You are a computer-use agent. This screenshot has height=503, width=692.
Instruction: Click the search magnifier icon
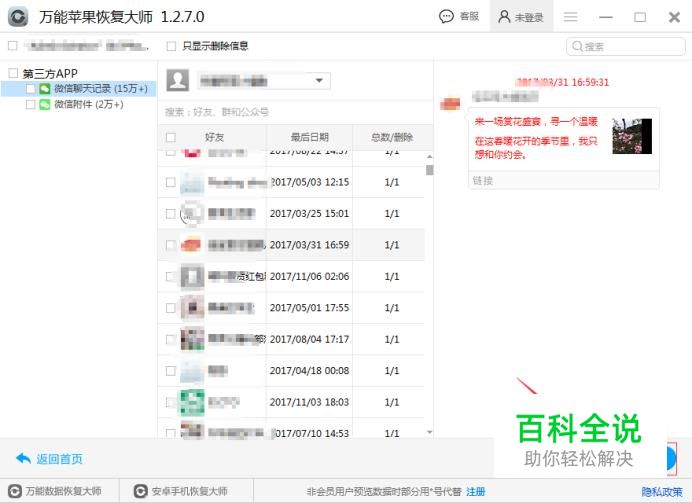coord(577,46)
